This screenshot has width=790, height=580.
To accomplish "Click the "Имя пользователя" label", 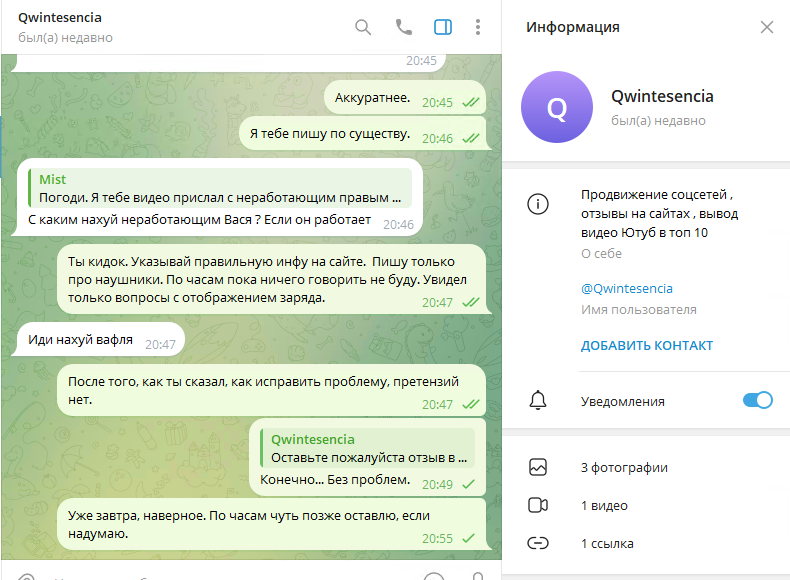I will (x=639, y=310).
